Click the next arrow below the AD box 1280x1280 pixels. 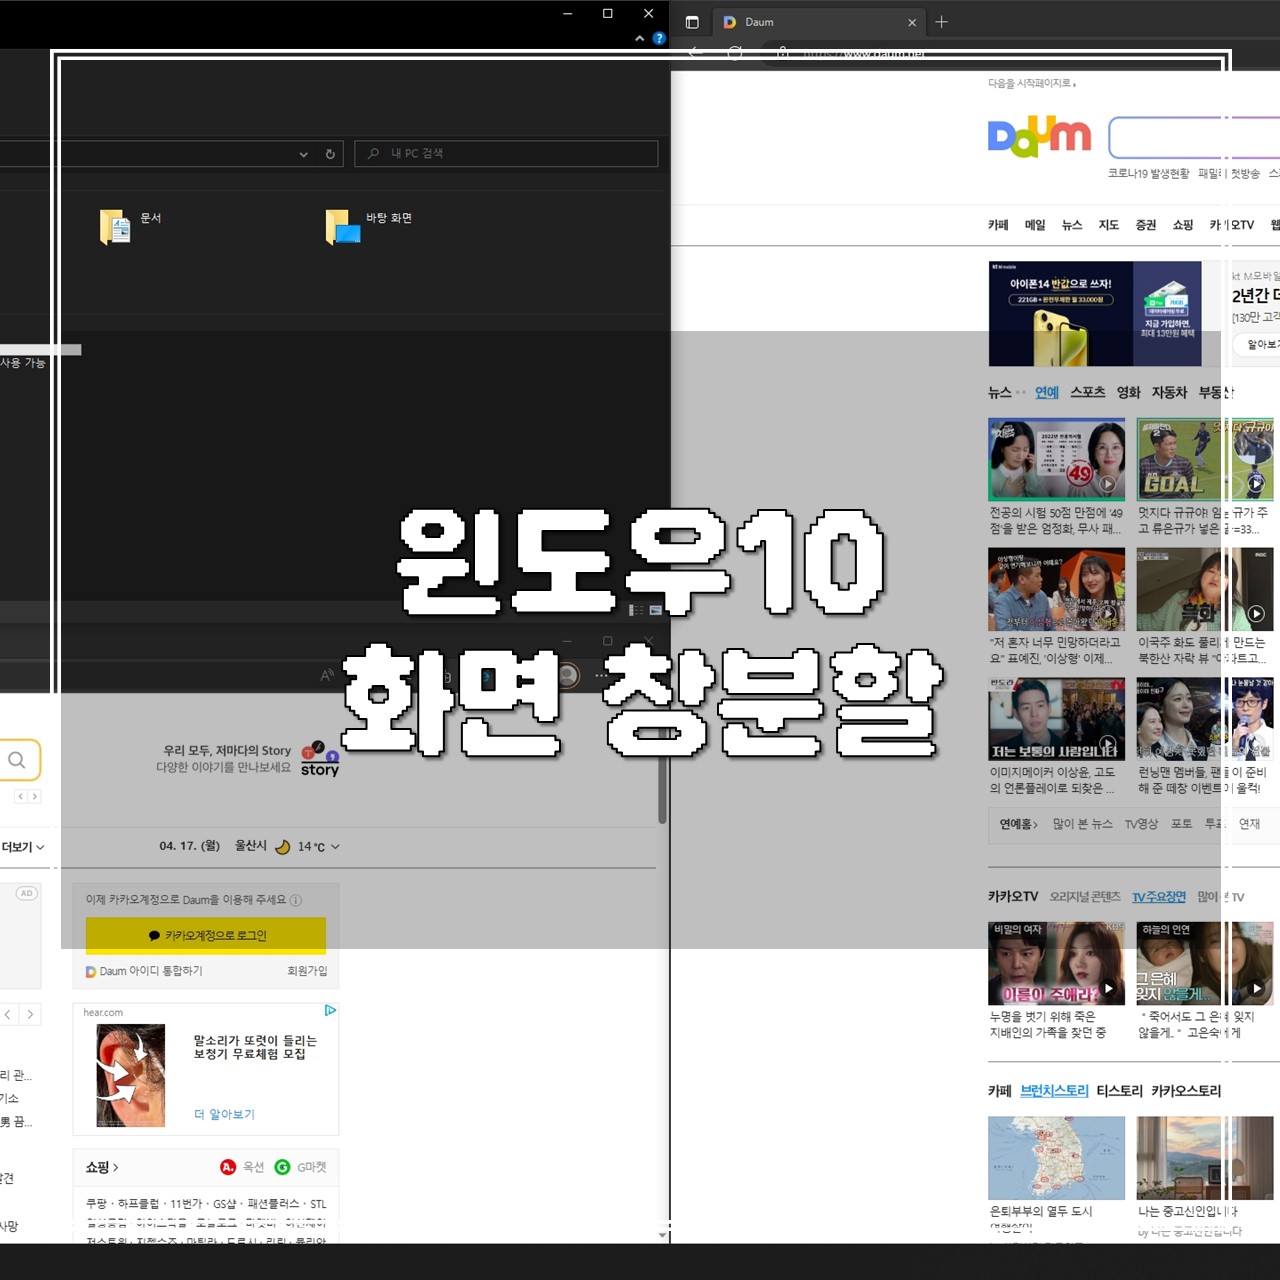pyautogui.click(x=31, y=1014)
